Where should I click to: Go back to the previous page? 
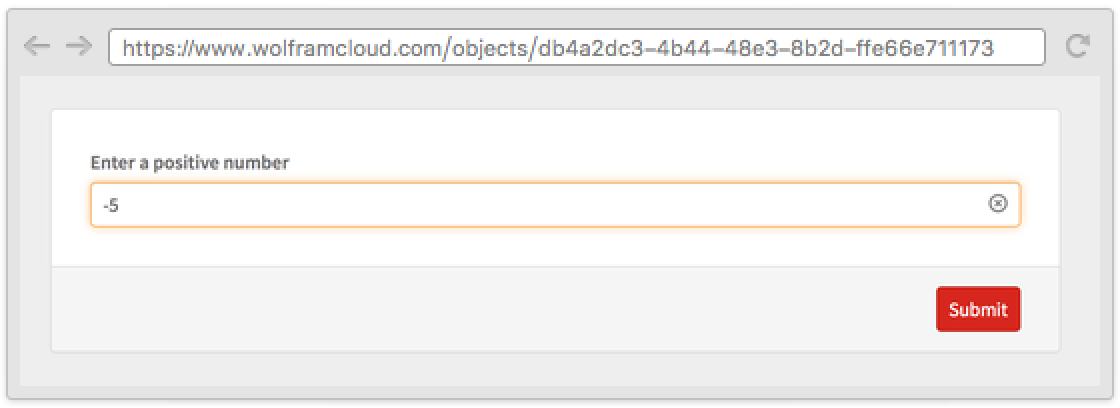coord(37,46)
